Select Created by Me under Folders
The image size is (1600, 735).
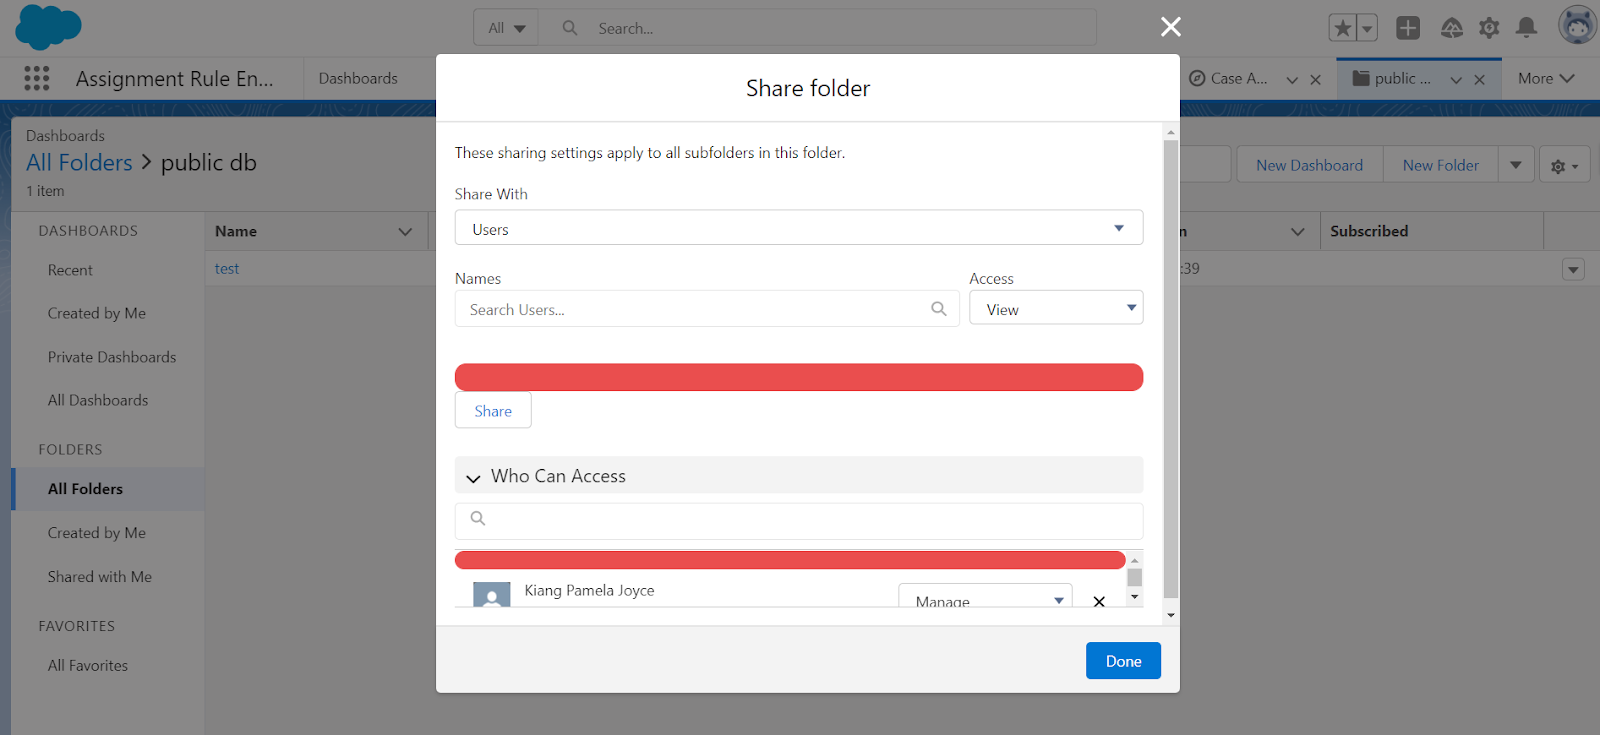coord(97,533)
